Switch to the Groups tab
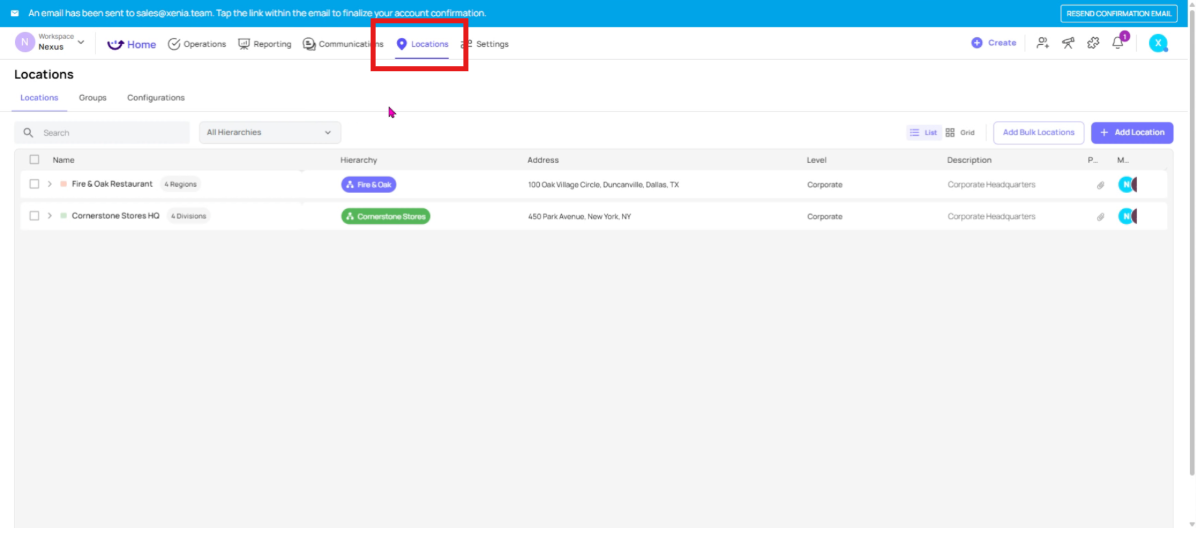 (x=92, y=98)
